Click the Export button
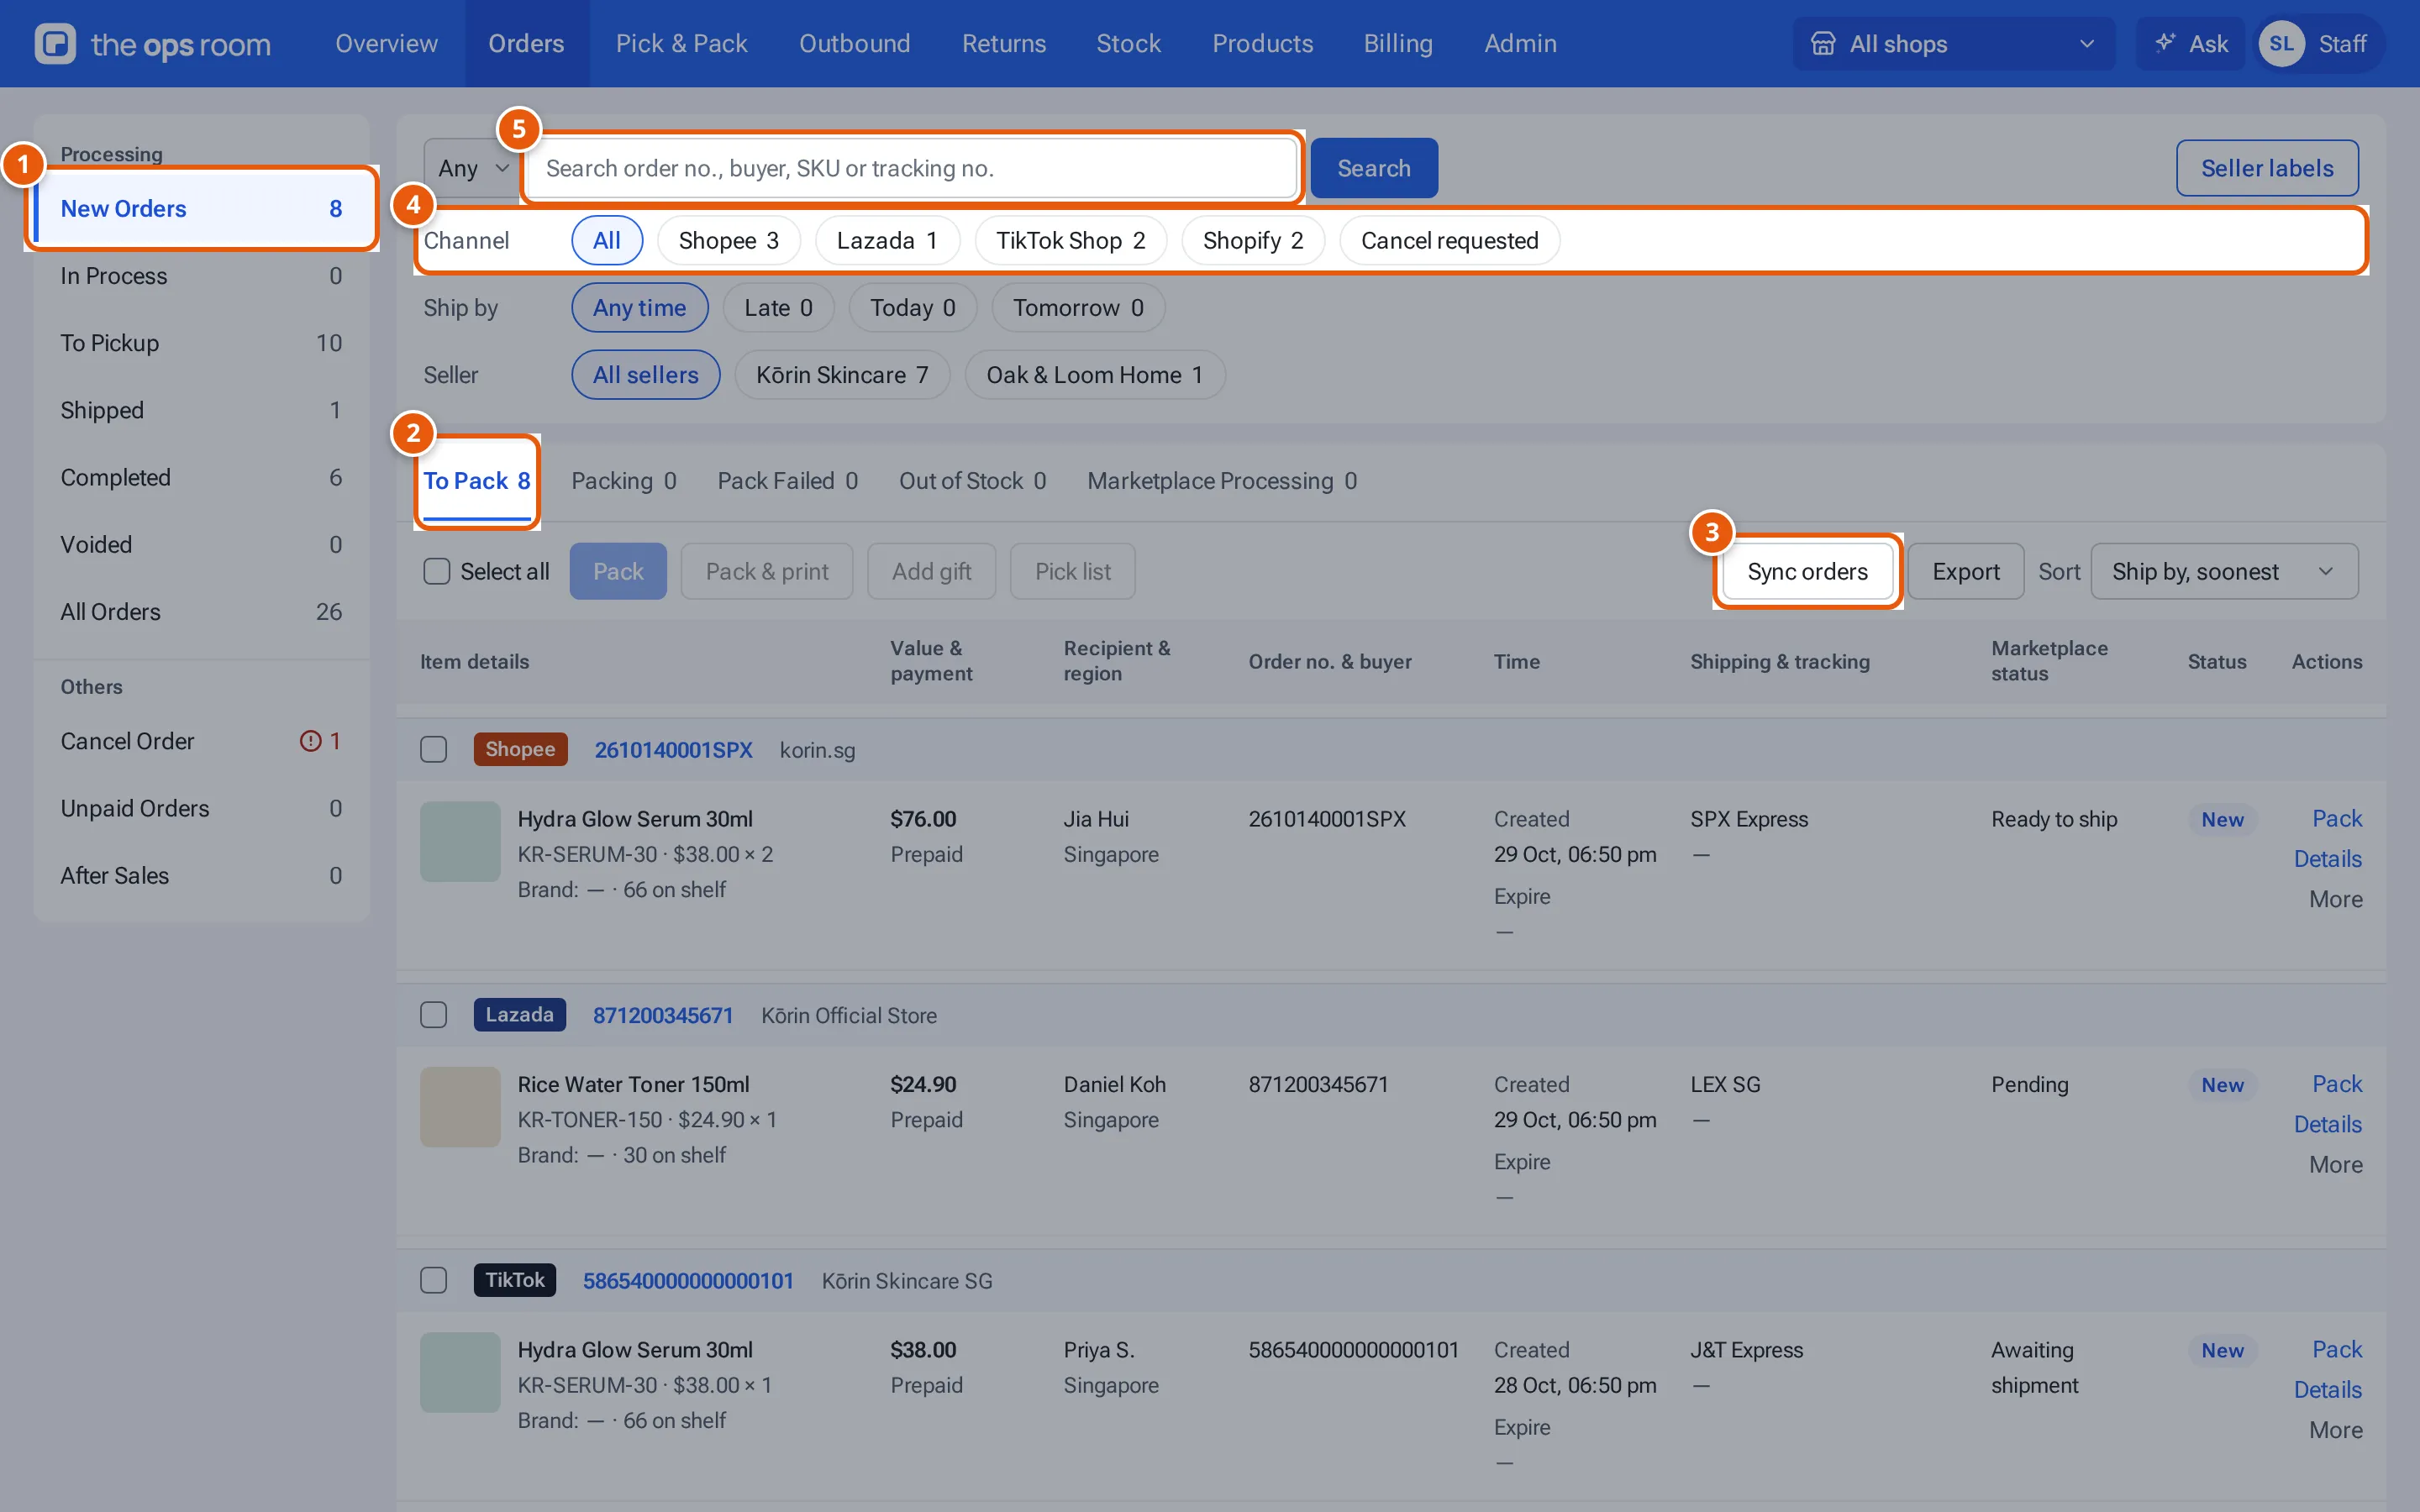Image resolution: width=2420 pixels, height=1512 pixels. [x=1965, y=571]
